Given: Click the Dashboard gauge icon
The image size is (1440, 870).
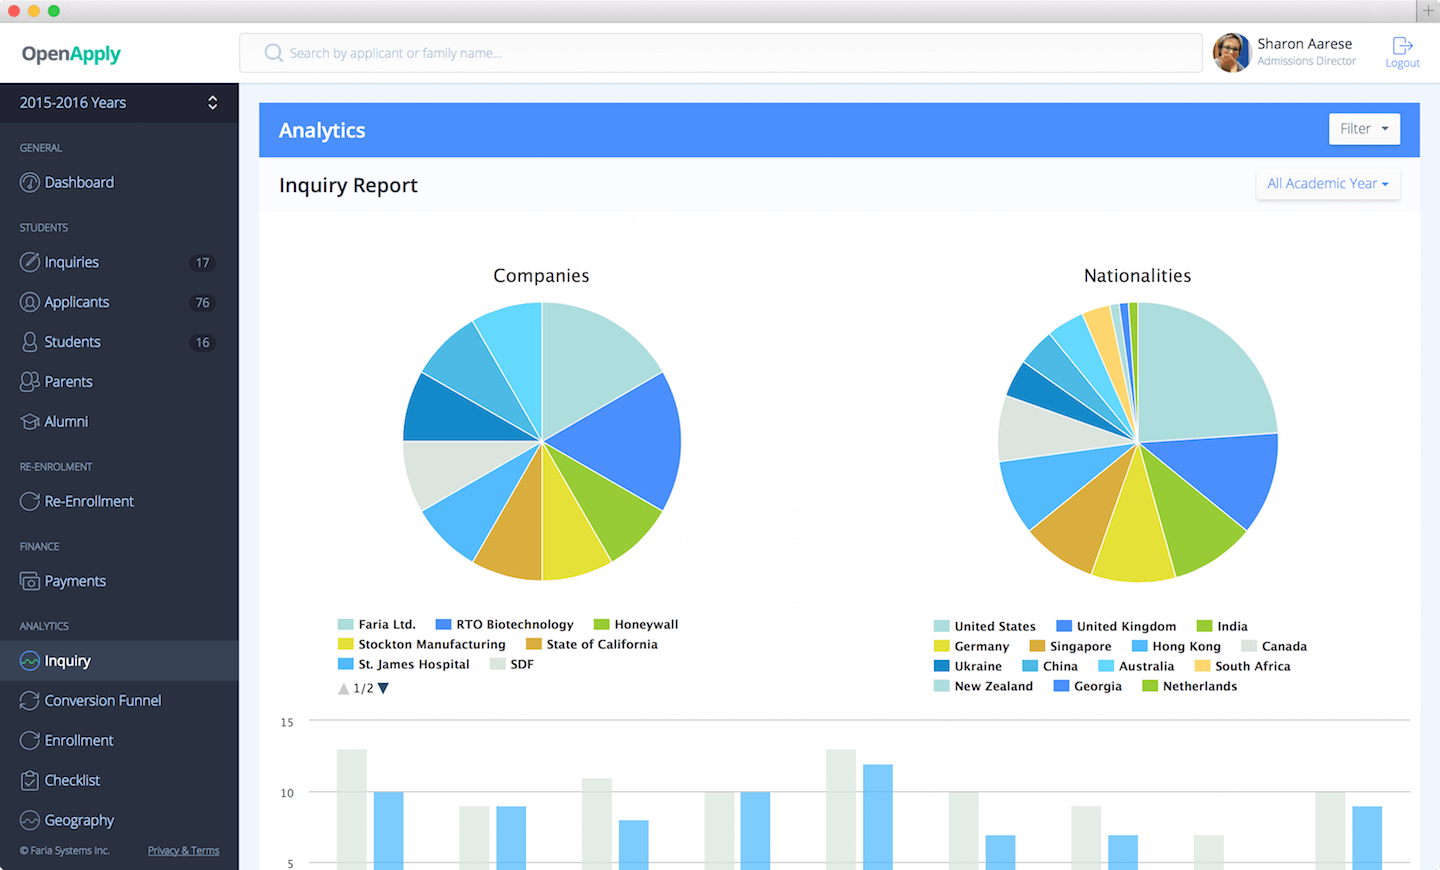Looking at the screenshot, I should pyautogui.click(x=30, y=183).
